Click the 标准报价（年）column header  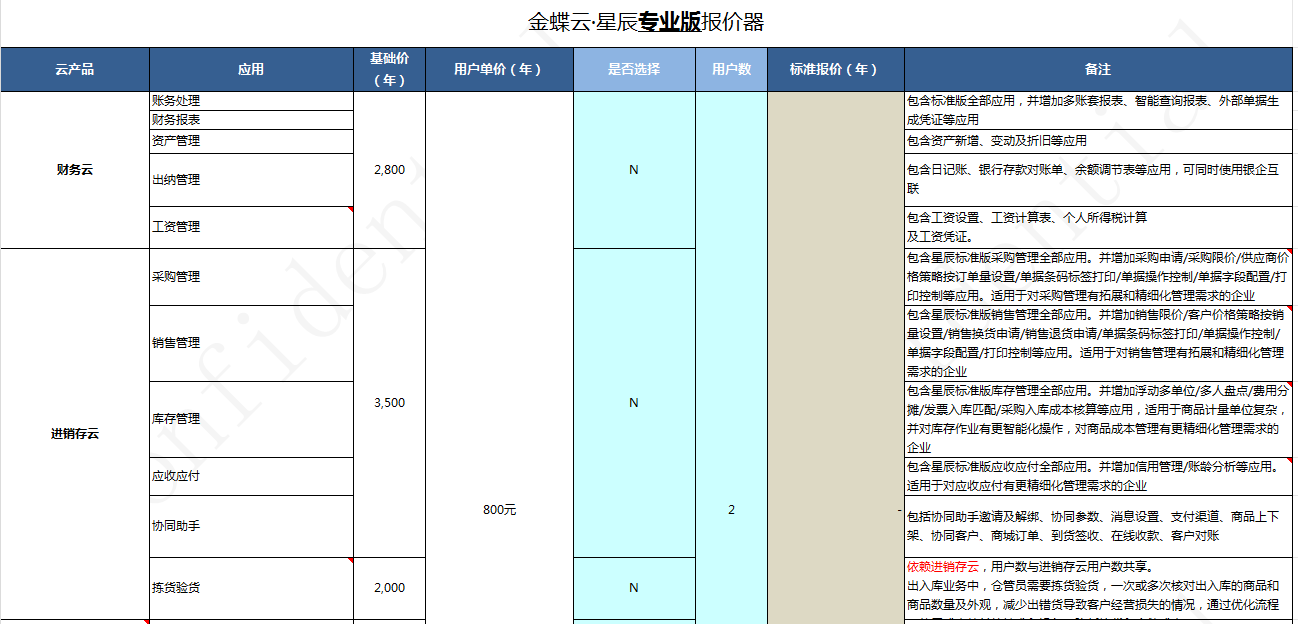833,69
